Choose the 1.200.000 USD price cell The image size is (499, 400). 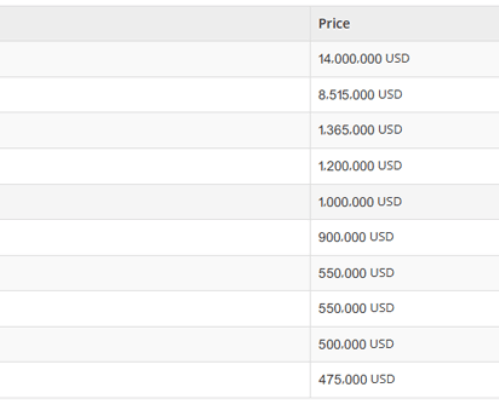[x=405, y=166]
